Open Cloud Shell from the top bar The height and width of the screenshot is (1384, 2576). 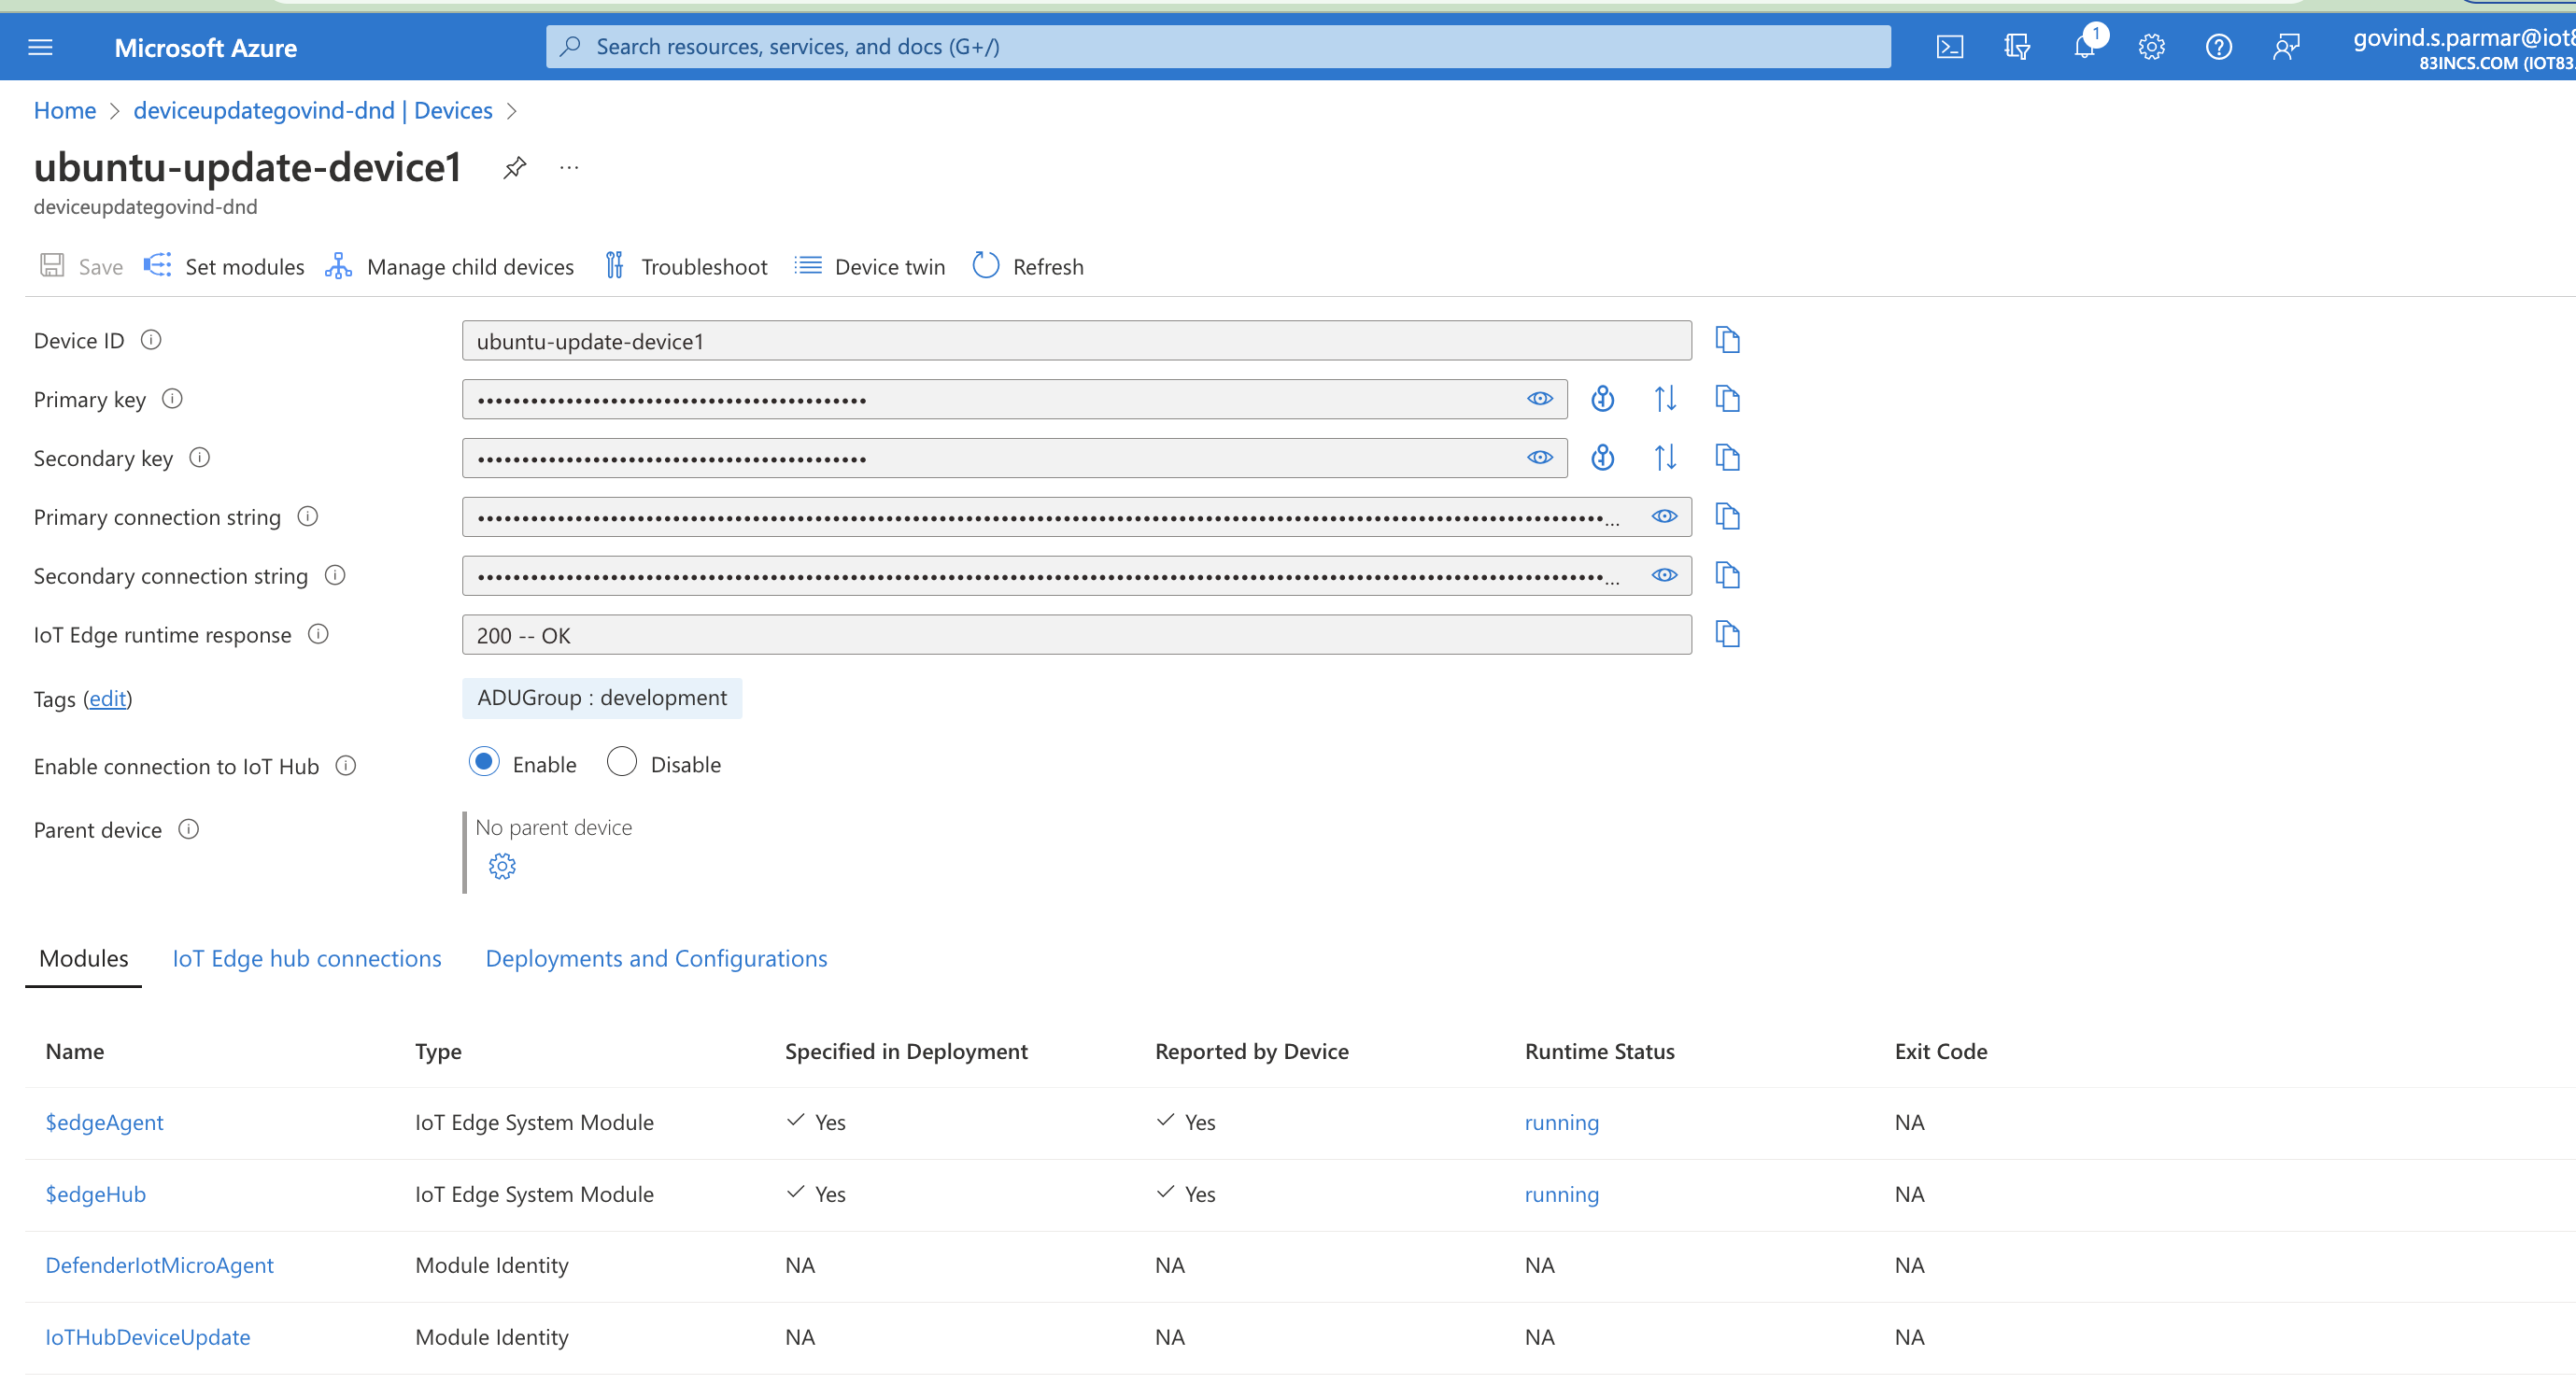[1949, 47]
